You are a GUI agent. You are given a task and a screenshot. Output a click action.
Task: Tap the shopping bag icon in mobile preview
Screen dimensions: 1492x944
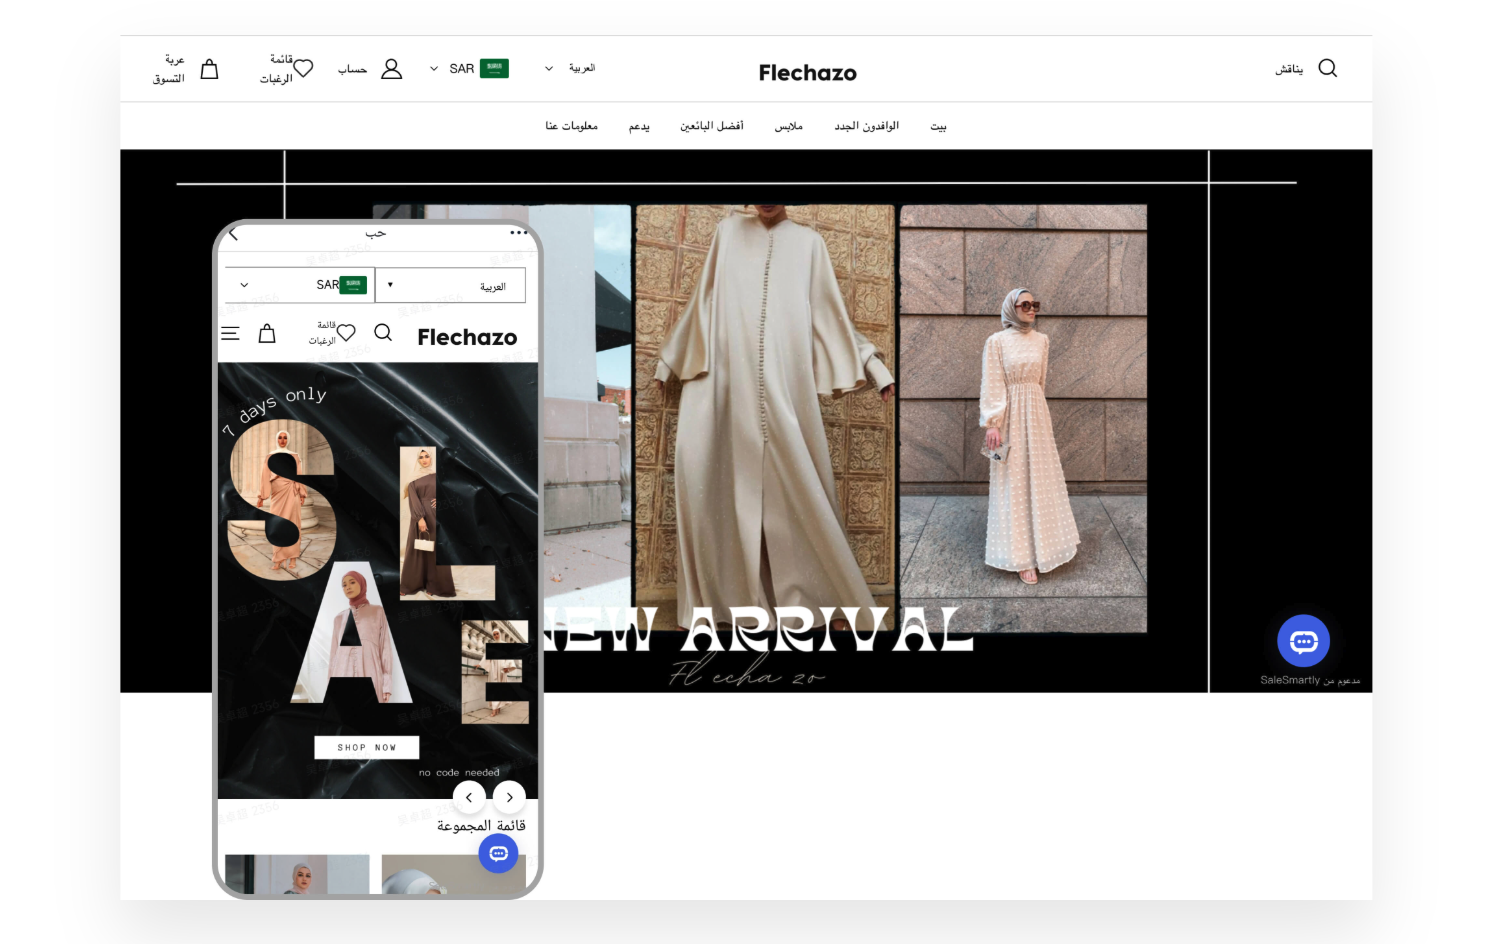pos(267,334)
